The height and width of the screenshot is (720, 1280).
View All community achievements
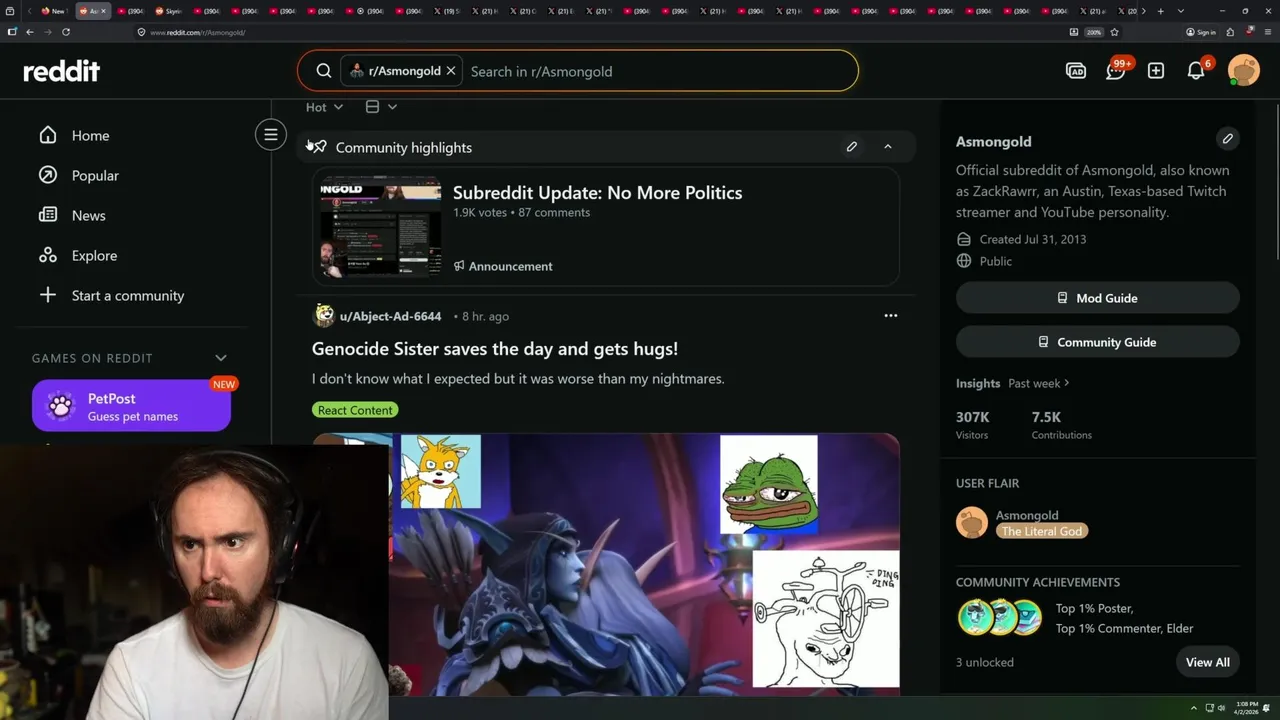click(1208, 662)
